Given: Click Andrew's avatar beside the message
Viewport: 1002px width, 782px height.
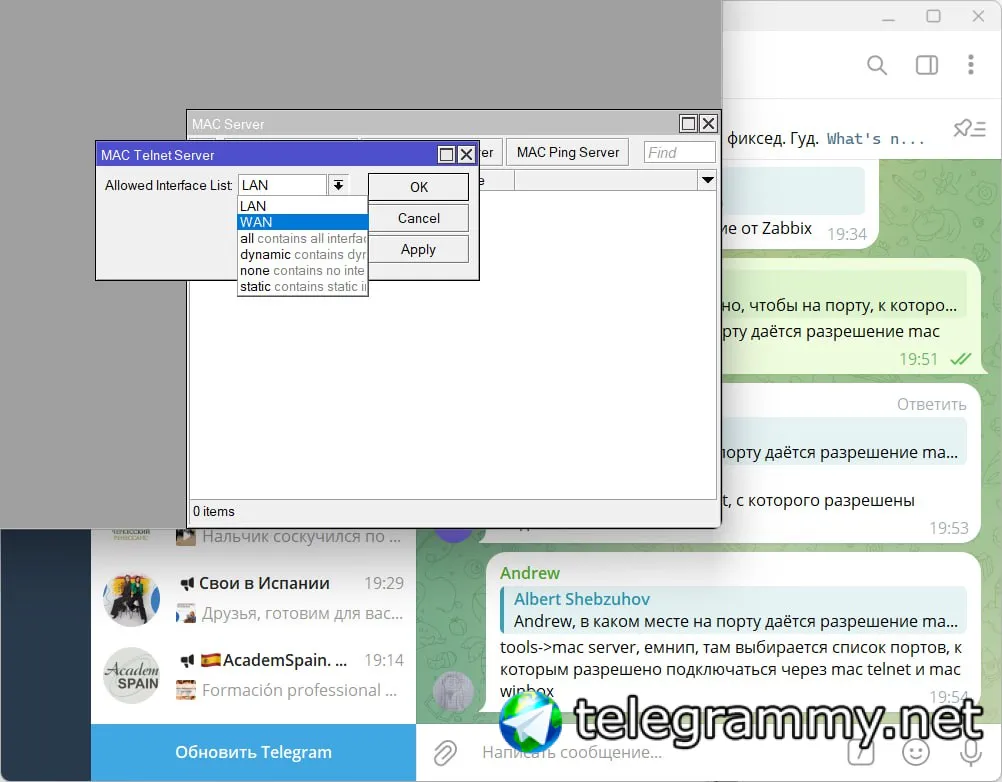Looking at the screenshot, I should click(453, 692).
